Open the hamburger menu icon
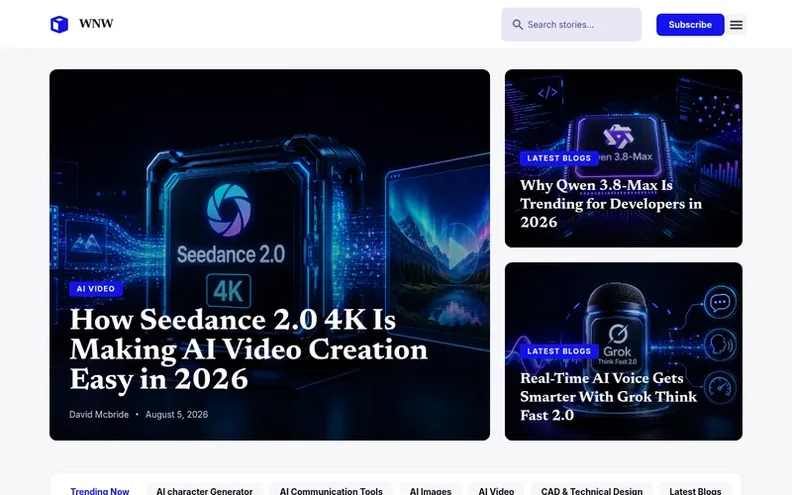 click(736, 25)
